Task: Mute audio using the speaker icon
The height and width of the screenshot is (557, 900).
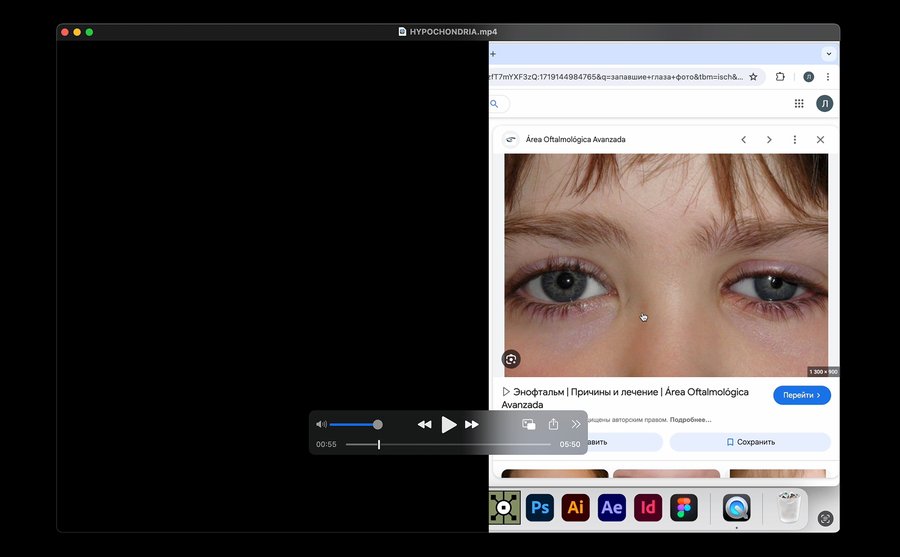Action: (x=321, y=425)
